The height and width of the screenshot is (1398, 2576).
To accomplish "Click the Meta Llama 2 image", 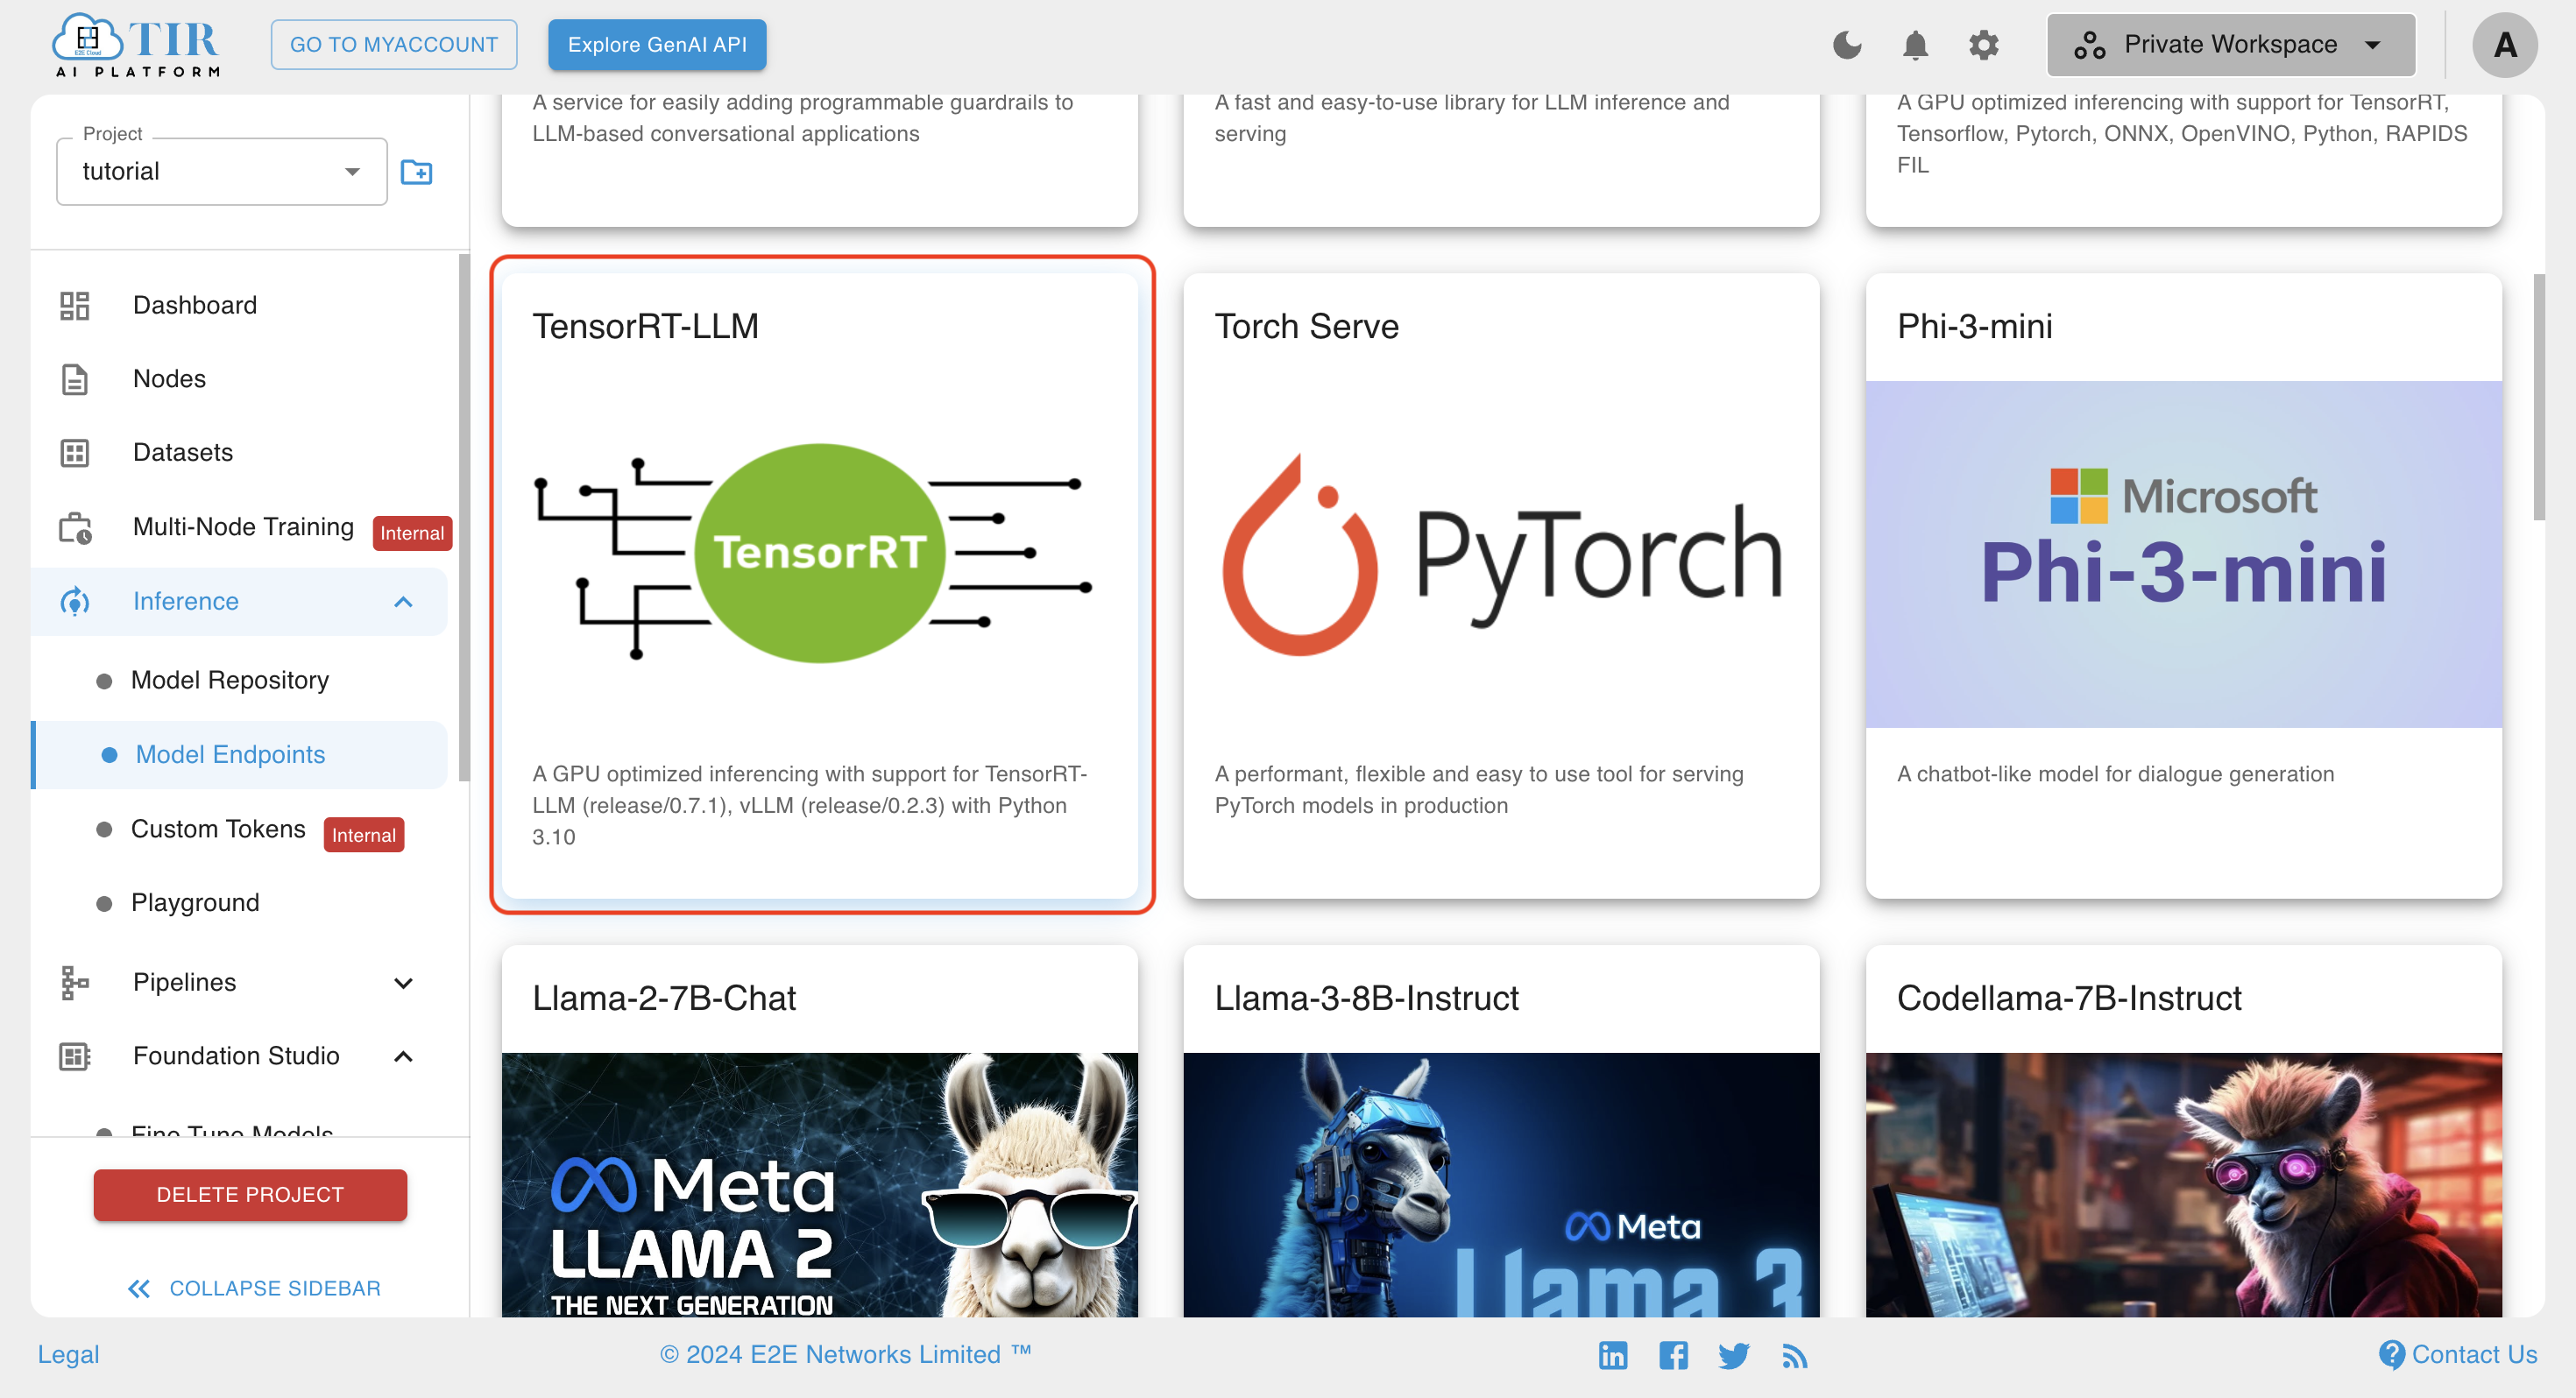I will pyautogui.click(x=820, y=1184).
